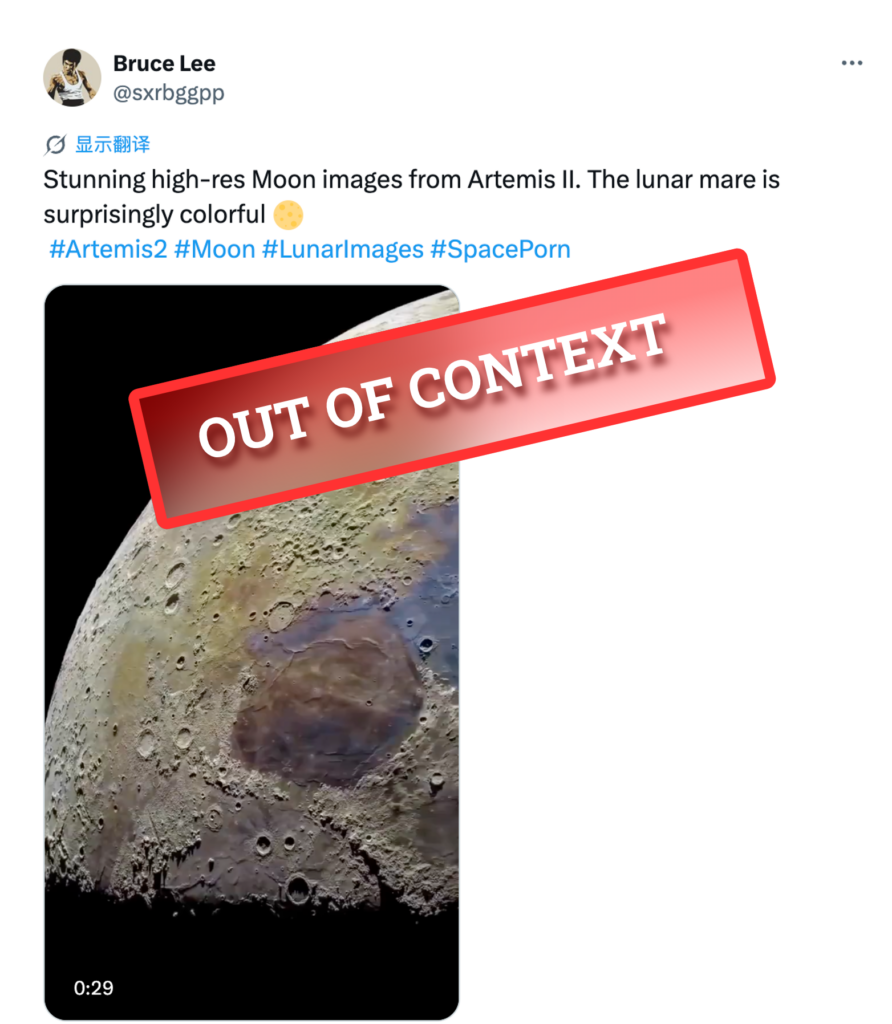892x1024 pixels.
Task: Click the @sxrbggpp handle
Action: [x=169, y=93]
